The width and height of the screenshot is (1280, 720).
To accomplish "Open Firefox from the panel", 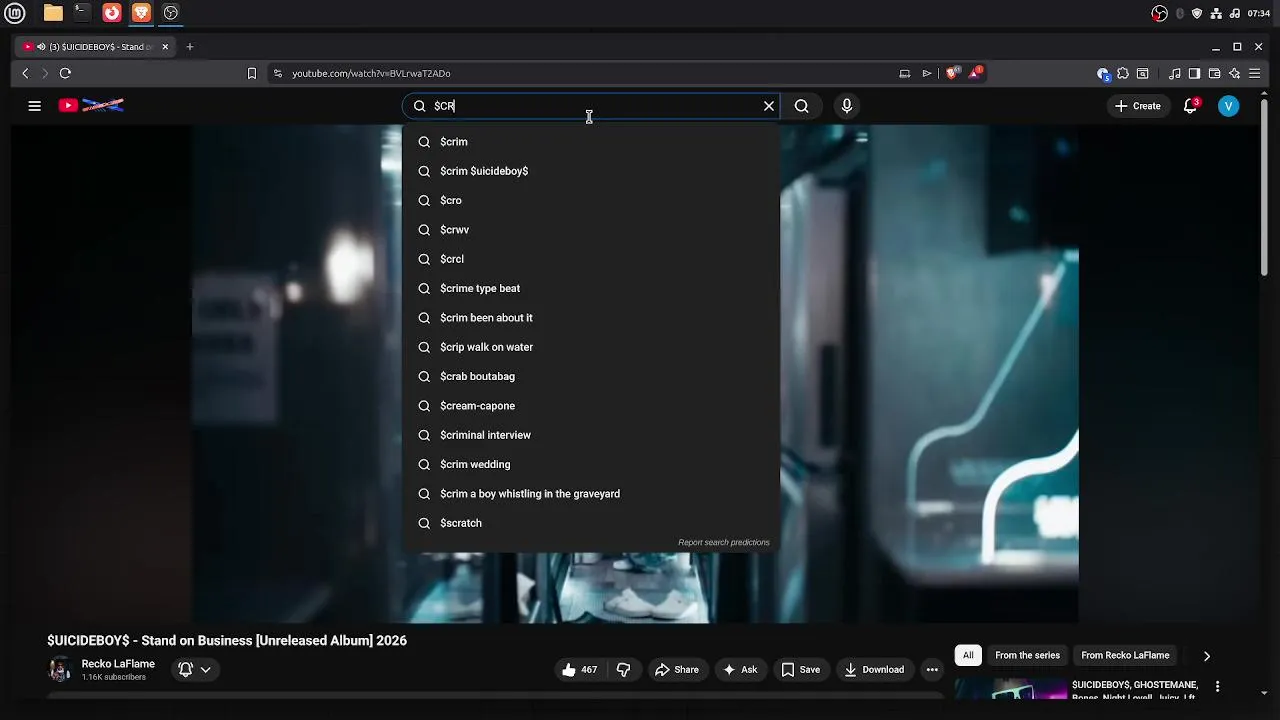I will click(x=112, y=13).
